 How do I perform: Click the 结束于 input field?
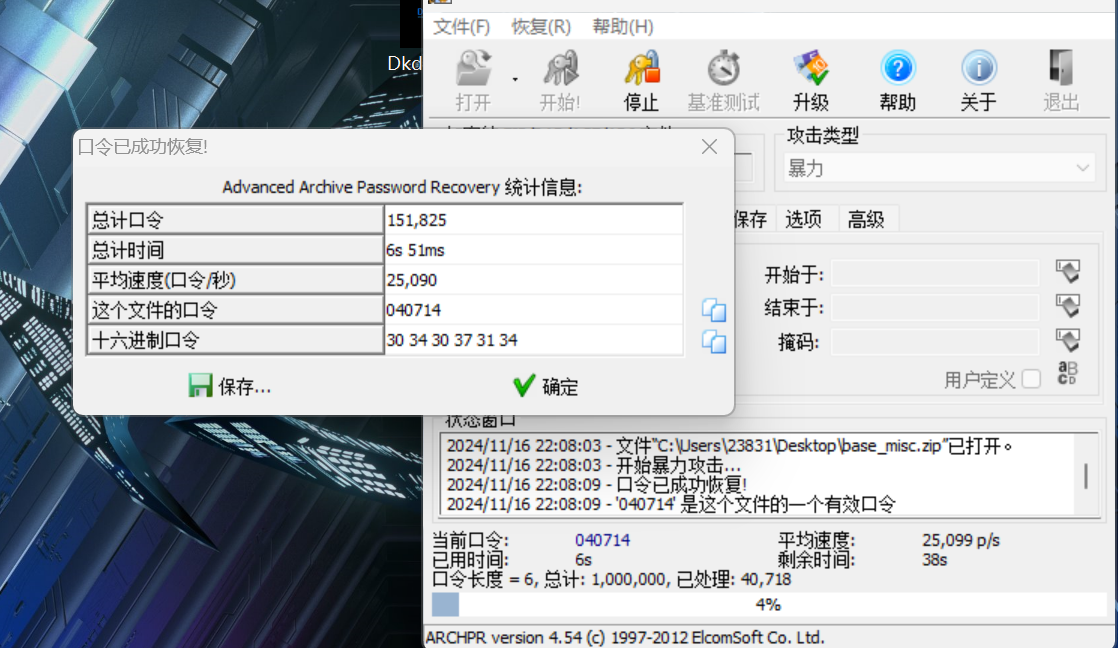(935, 307)
